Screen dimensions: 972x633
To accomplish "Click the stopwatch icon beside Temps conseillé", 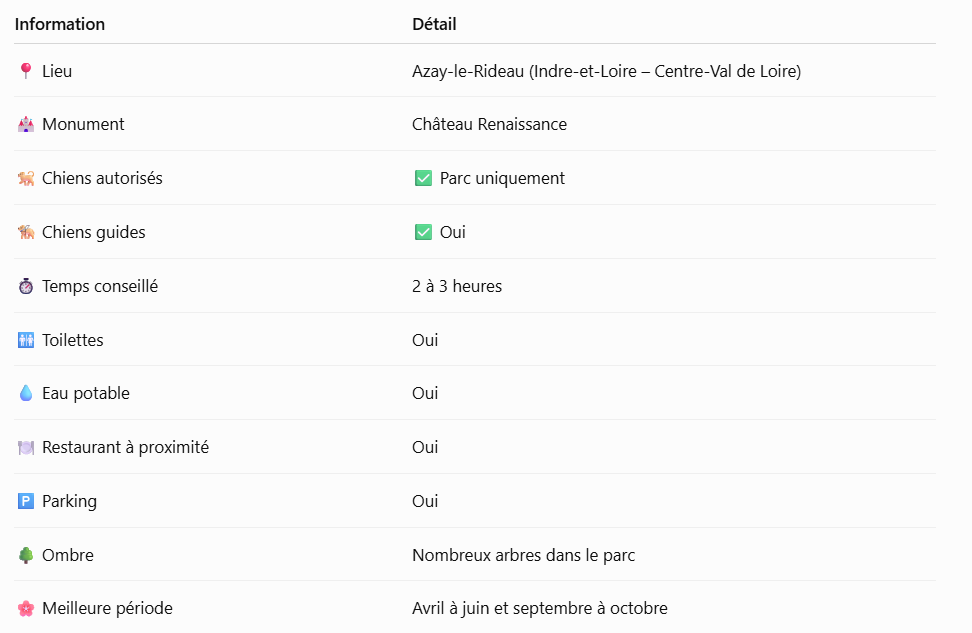I will coord(26,286).
